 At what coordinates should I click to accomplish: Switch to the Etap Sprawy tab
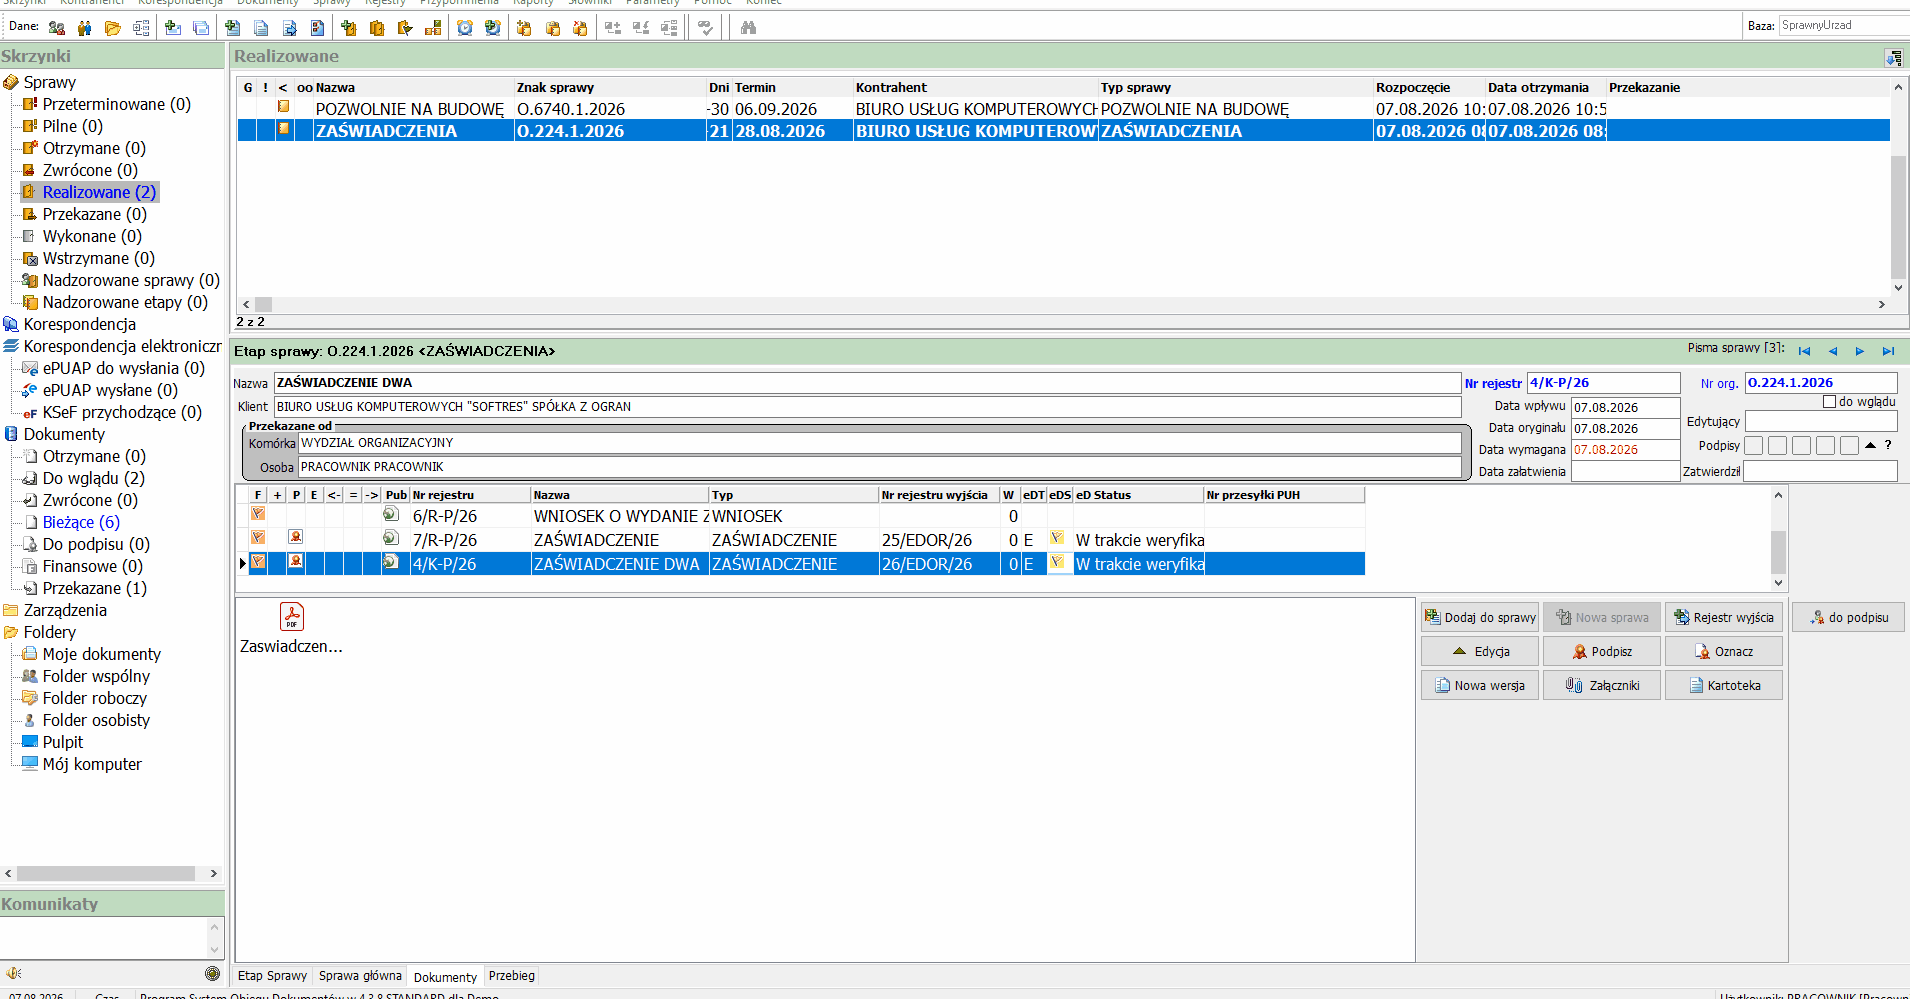coord(272,976)
